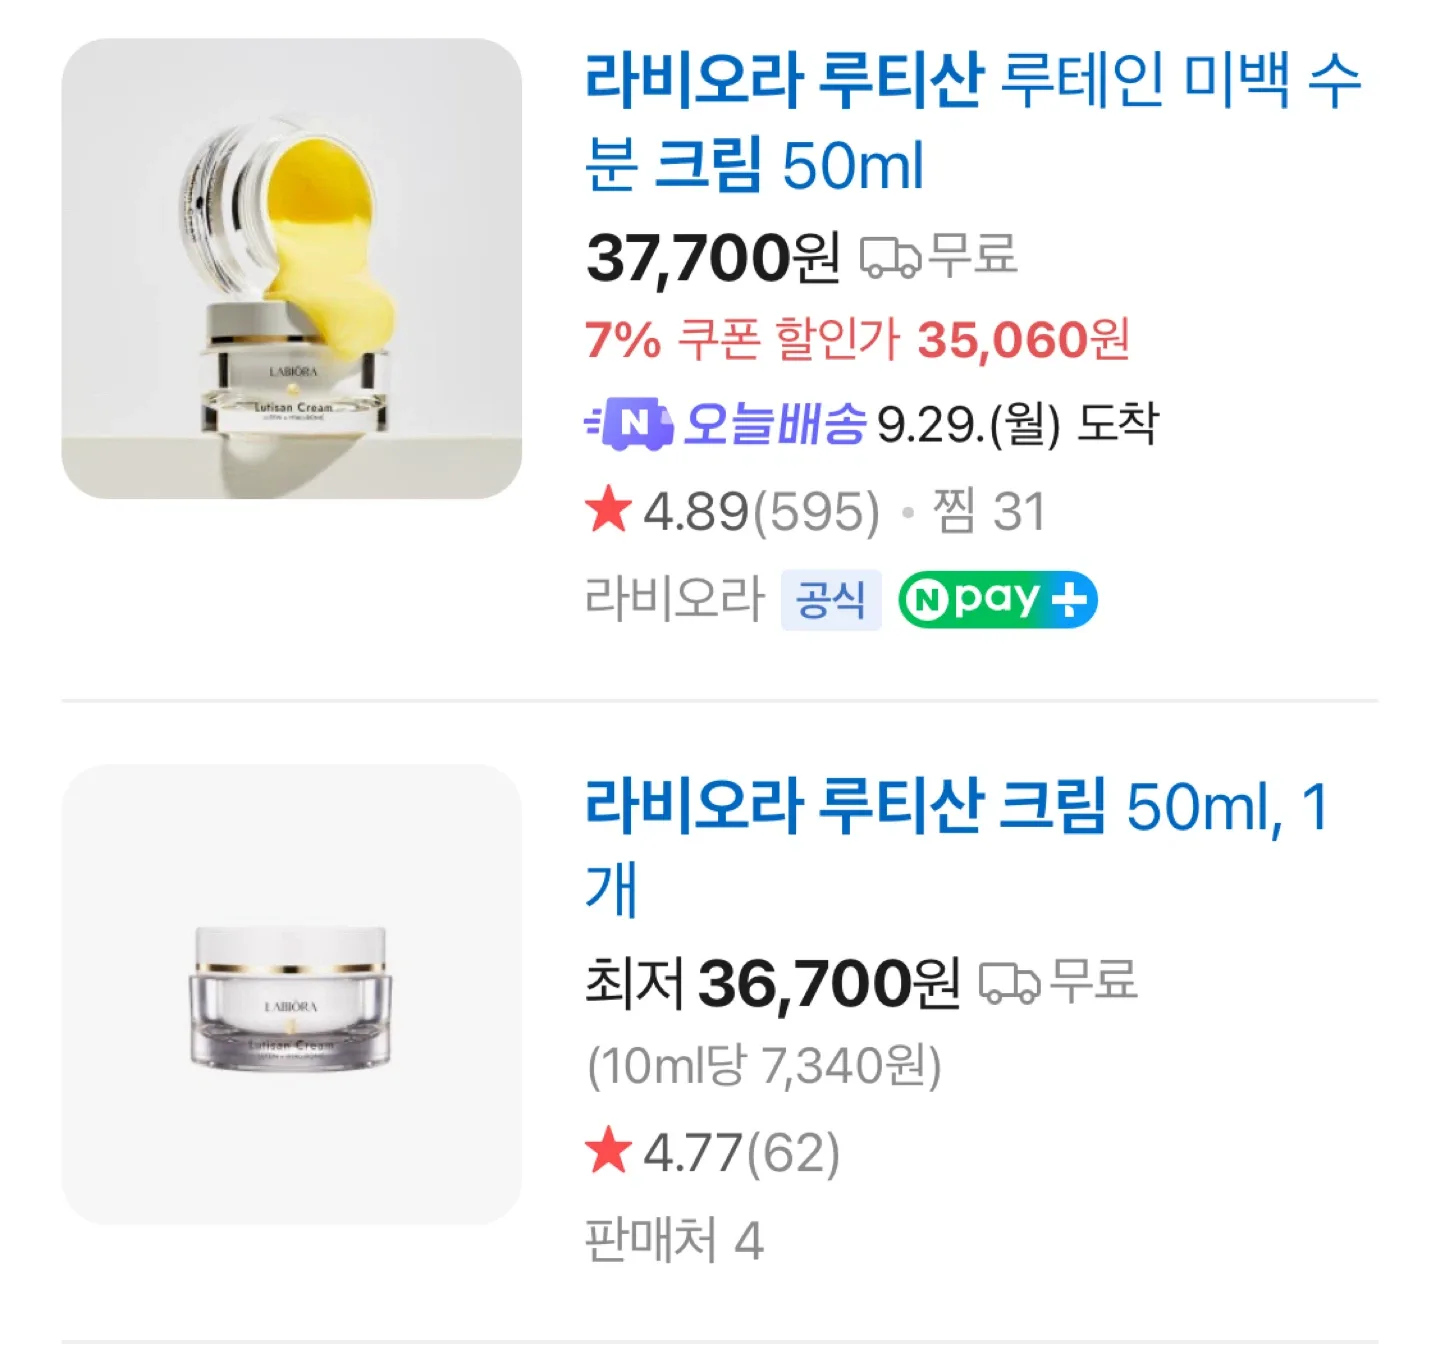
Task: Open 라비오라 루티산 크림 50ml, 1개 title
Action: [956, 846]
